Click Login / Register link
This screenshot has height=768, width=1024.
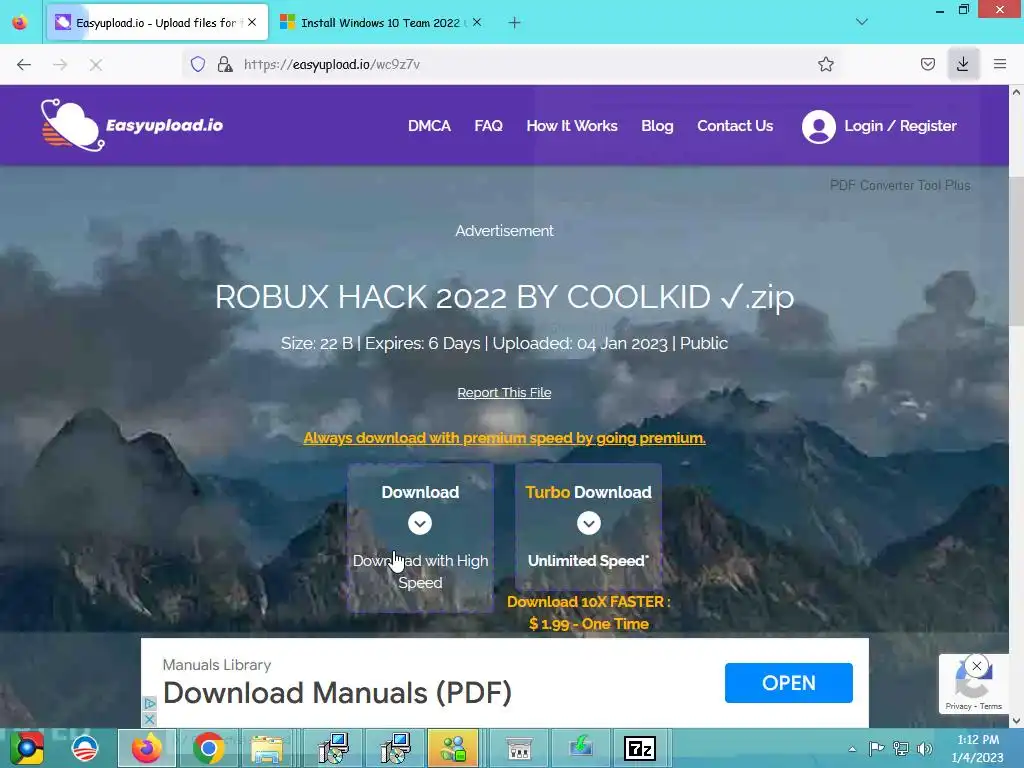pos(901,126)
